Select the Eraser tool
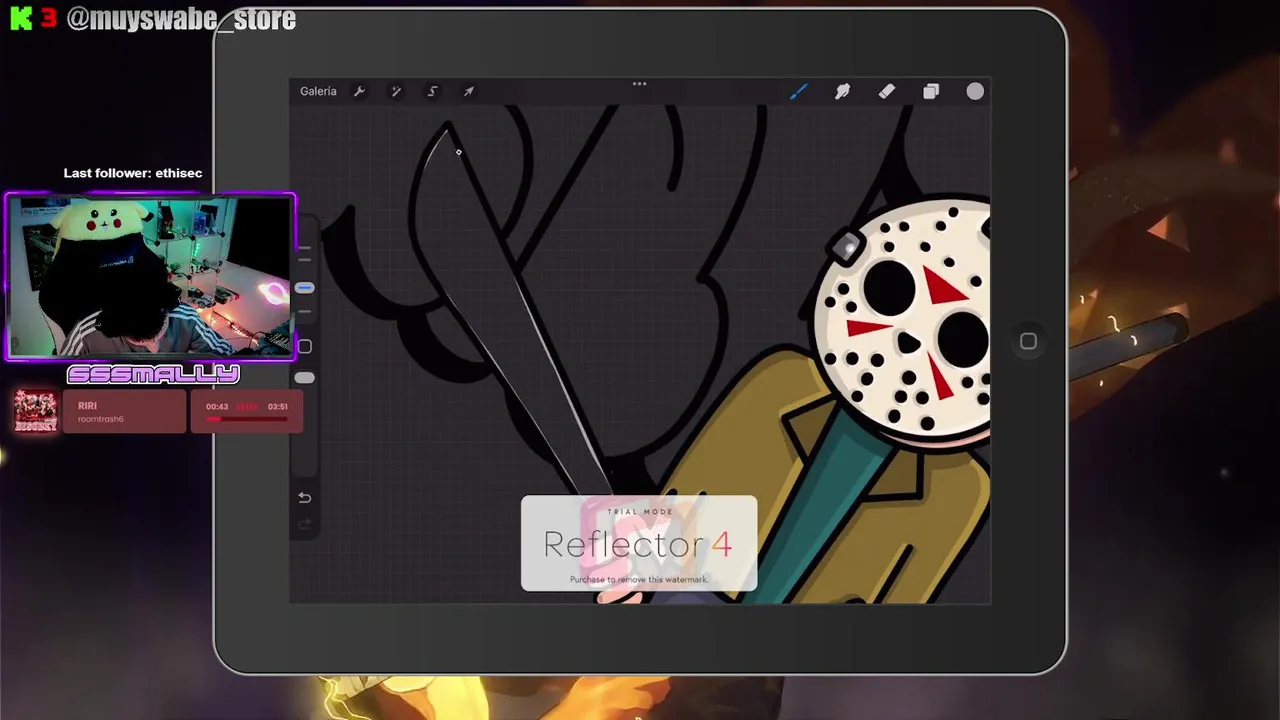This screenshot has width=1280, height=720. (x=886, y=91)
